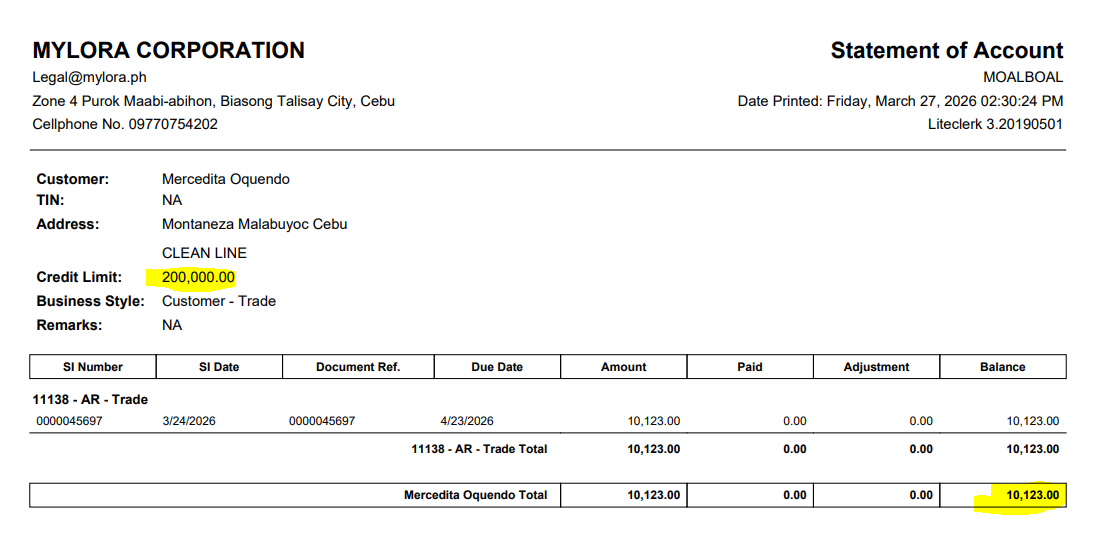Viewport: 1102px width, 540px height.
Task: Click the Mercedita Oquendo Total row label
Action: [x=475, y=495]
